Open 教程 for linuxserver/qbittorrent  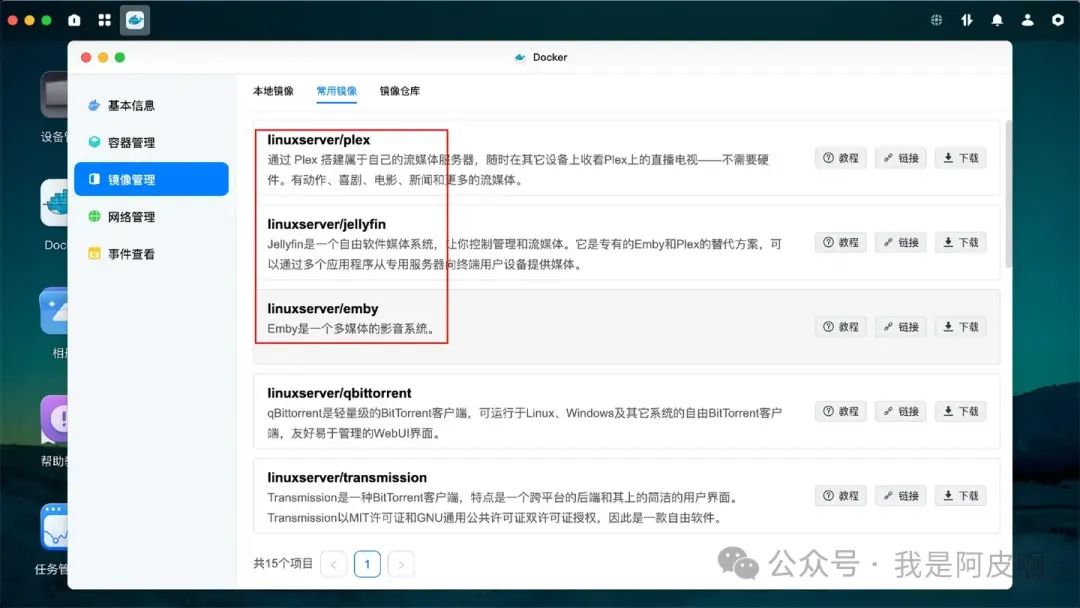(x=840, y=411)
